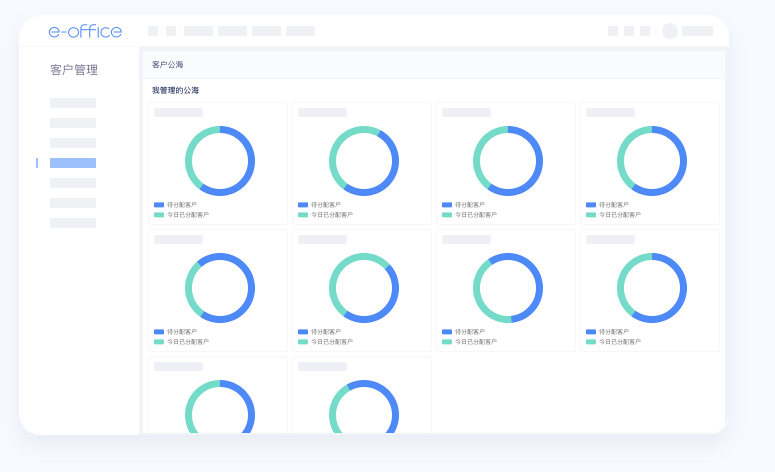Click donut chart in first row, second card
The height and width of the screenshot is (472, 775).
(x=364, y=161)
